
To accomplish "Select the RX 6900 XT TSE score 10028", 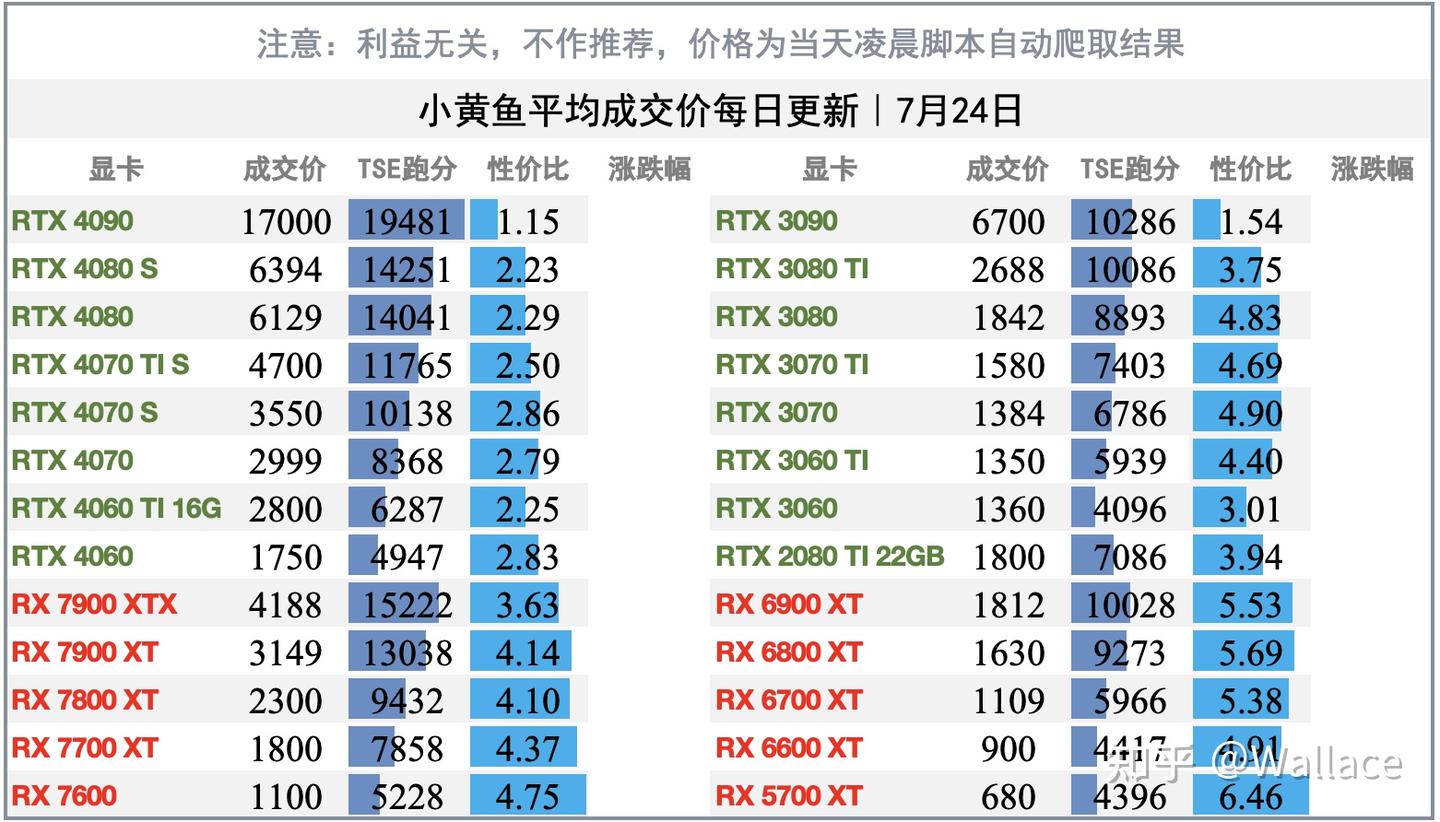I will click(x=1130, y=606).
